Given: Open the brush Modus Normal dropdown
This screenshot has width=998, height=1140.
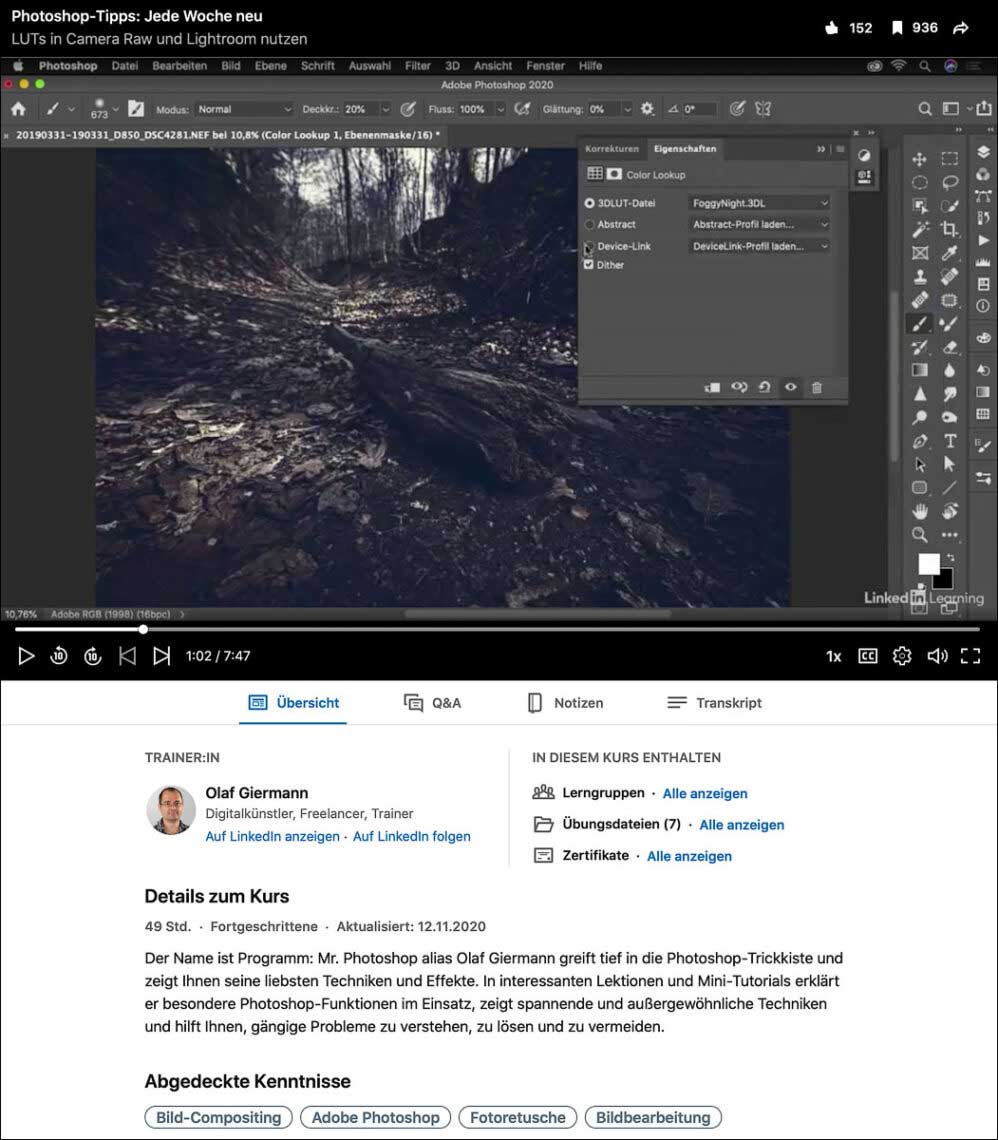Looking at the screenshot, I should coord(244,109).
